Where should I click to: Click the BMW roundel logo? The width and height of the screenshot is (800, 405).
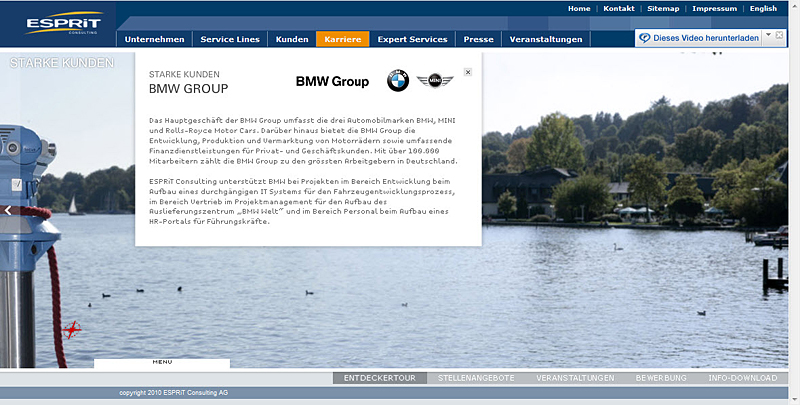[398, 81]
